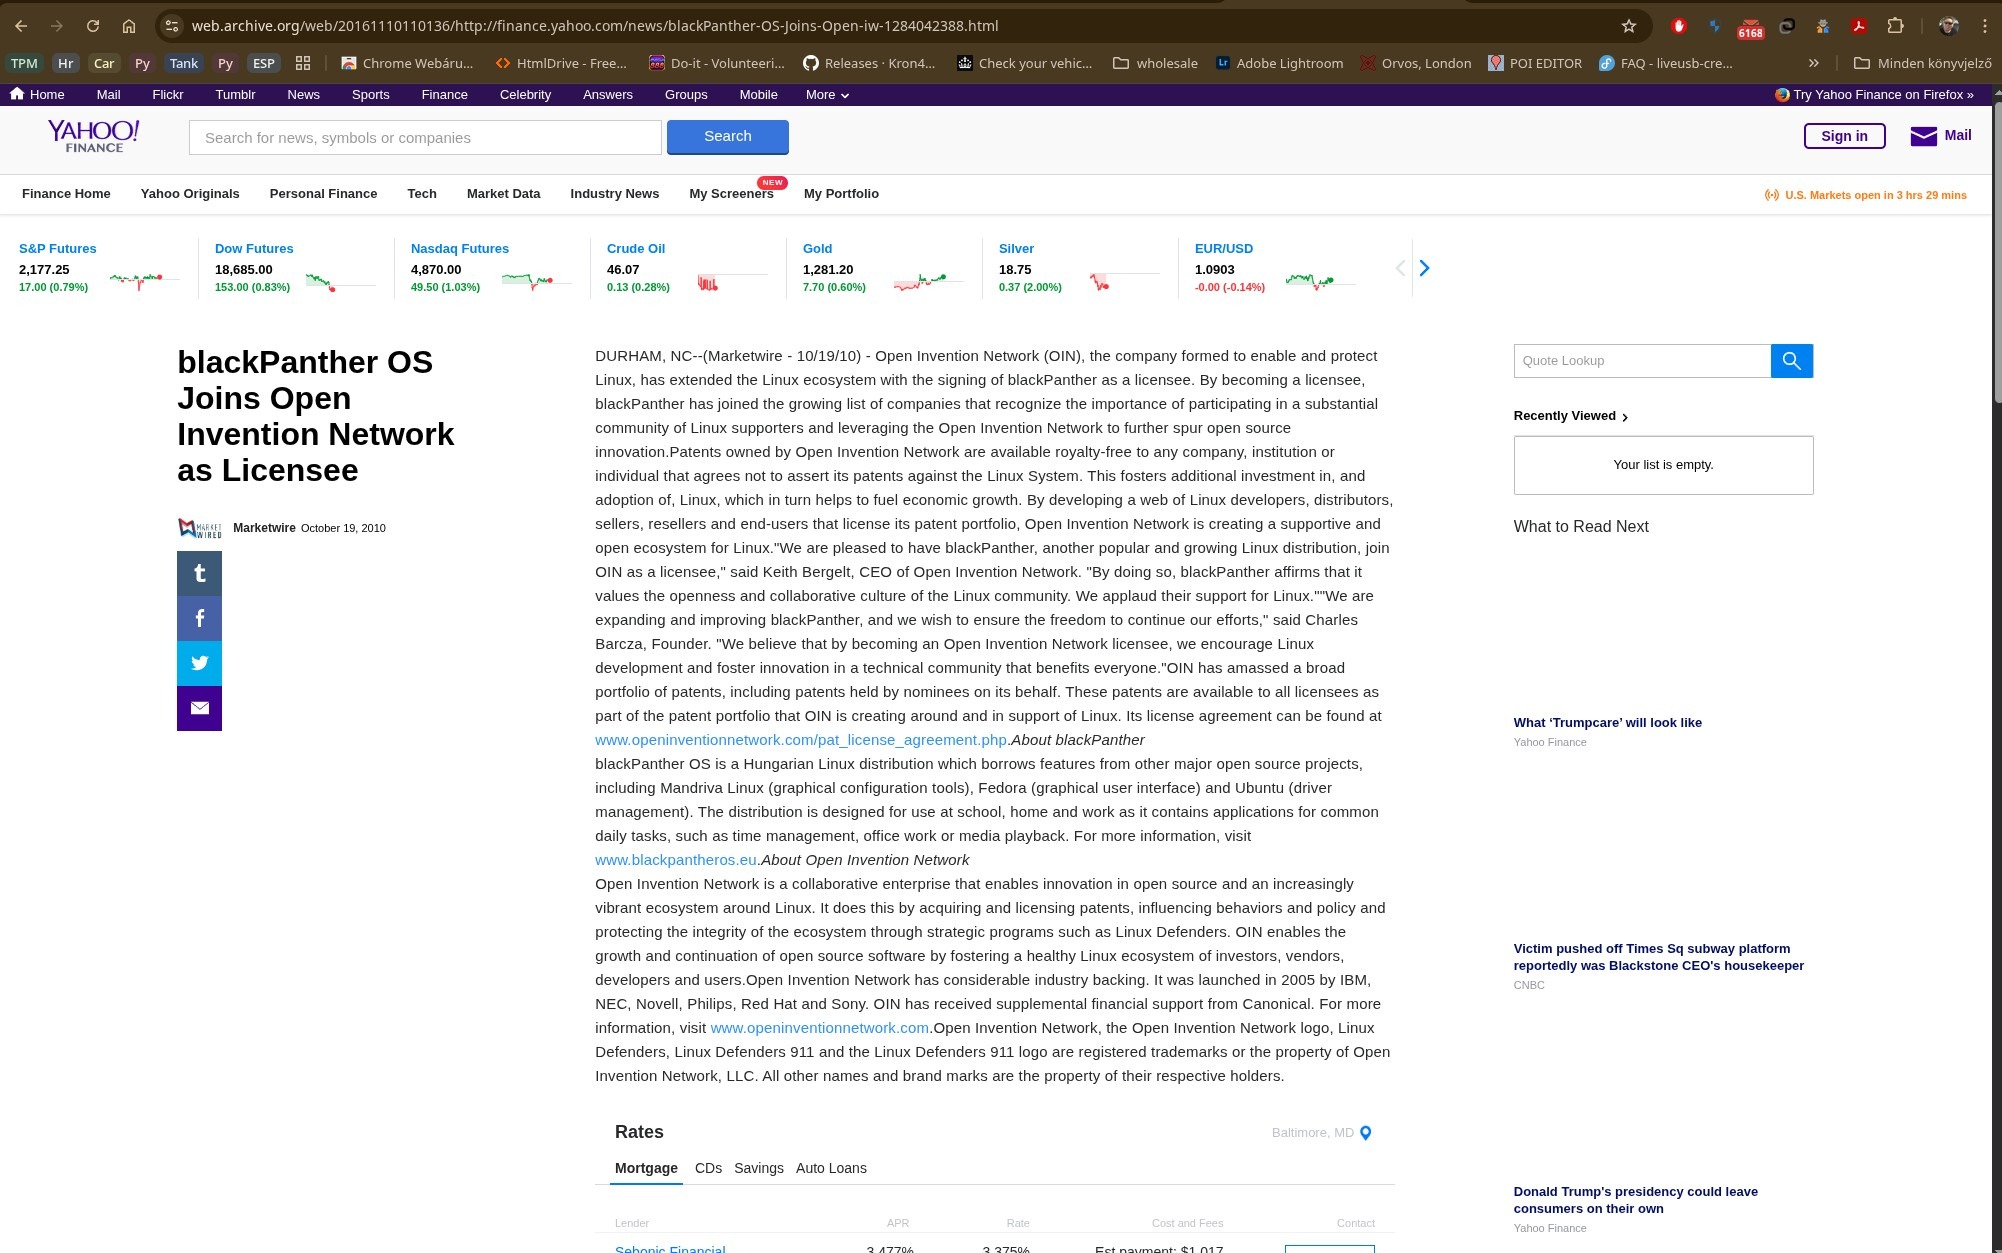Expand the More menu in Yahoo bar

827,94
